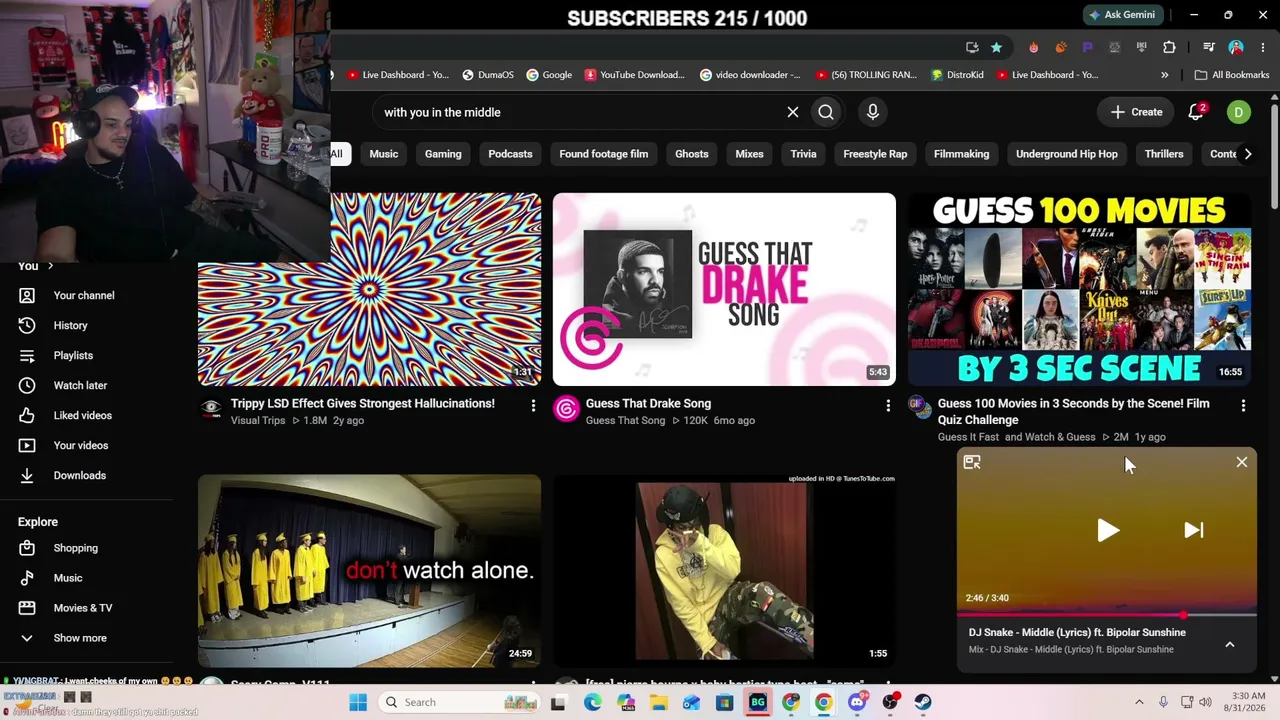
Task: Click the install app icon in address bar
Action: (x=972, y=47)
